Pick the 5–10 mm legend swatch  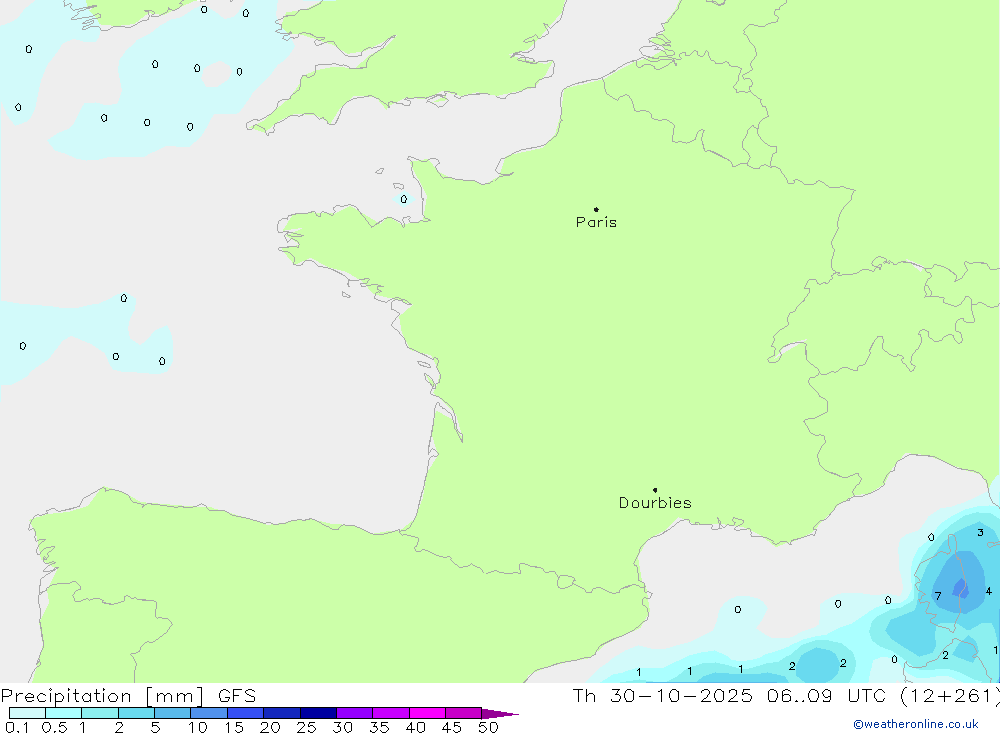pos(173,713)
